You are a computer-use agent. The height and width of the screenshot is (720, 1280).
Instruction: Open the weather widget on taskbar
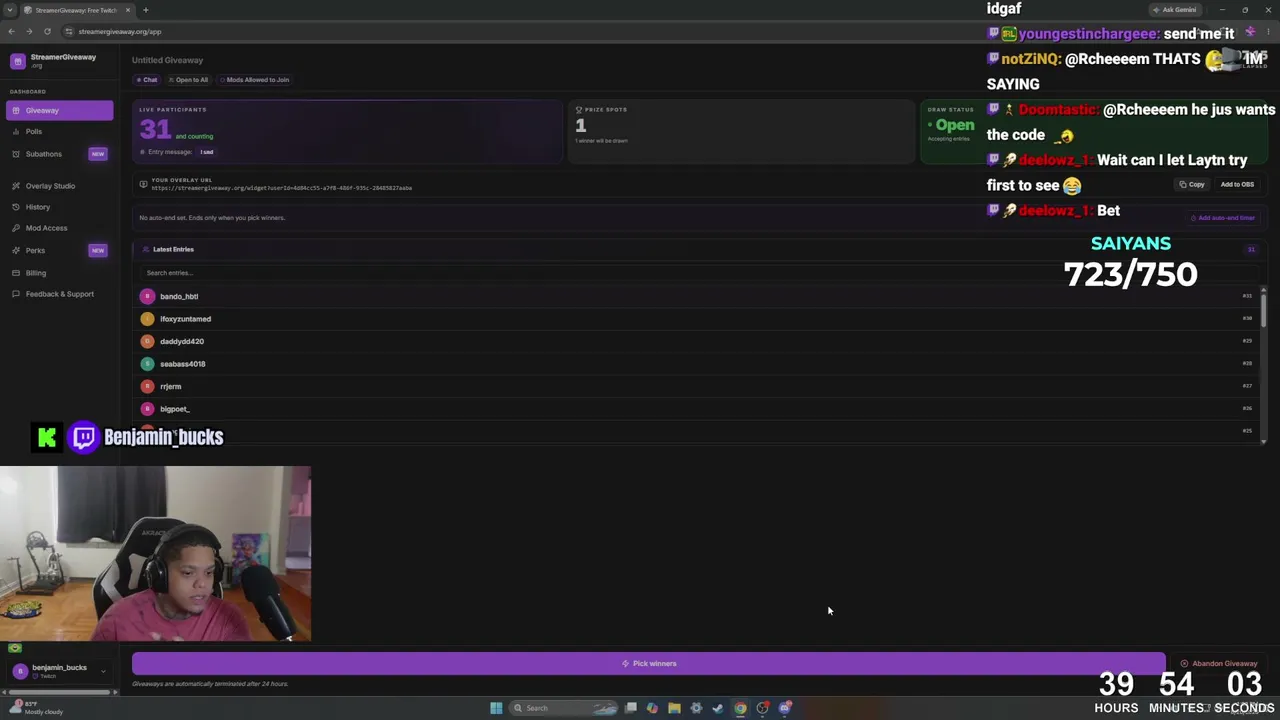point(36,708)
